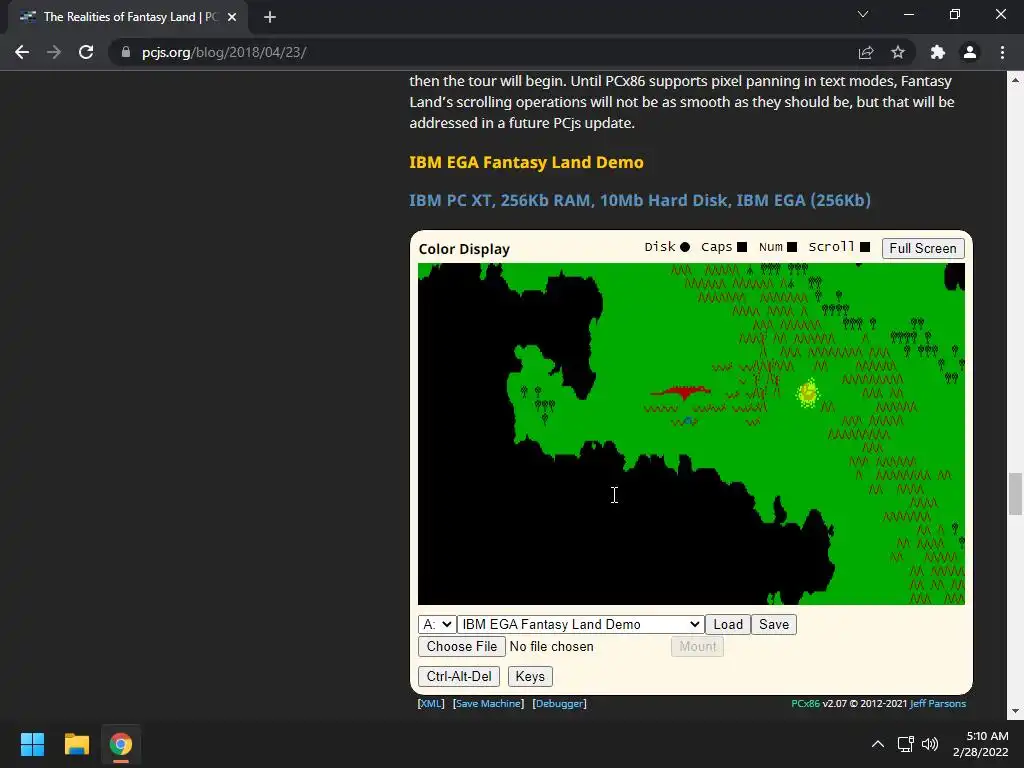Open the diskette list dropdown
1024x768 pixels.
coord(581,624)
